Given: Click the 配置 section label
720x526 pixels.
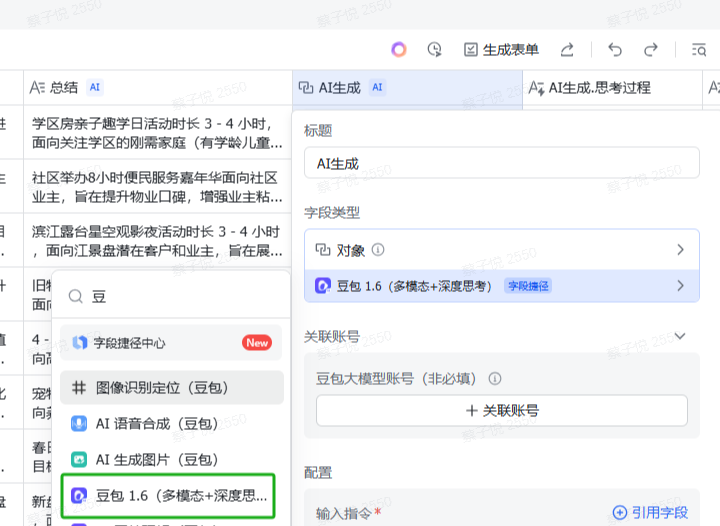Looking at the screenshot, I should click(x=318, y=472).
